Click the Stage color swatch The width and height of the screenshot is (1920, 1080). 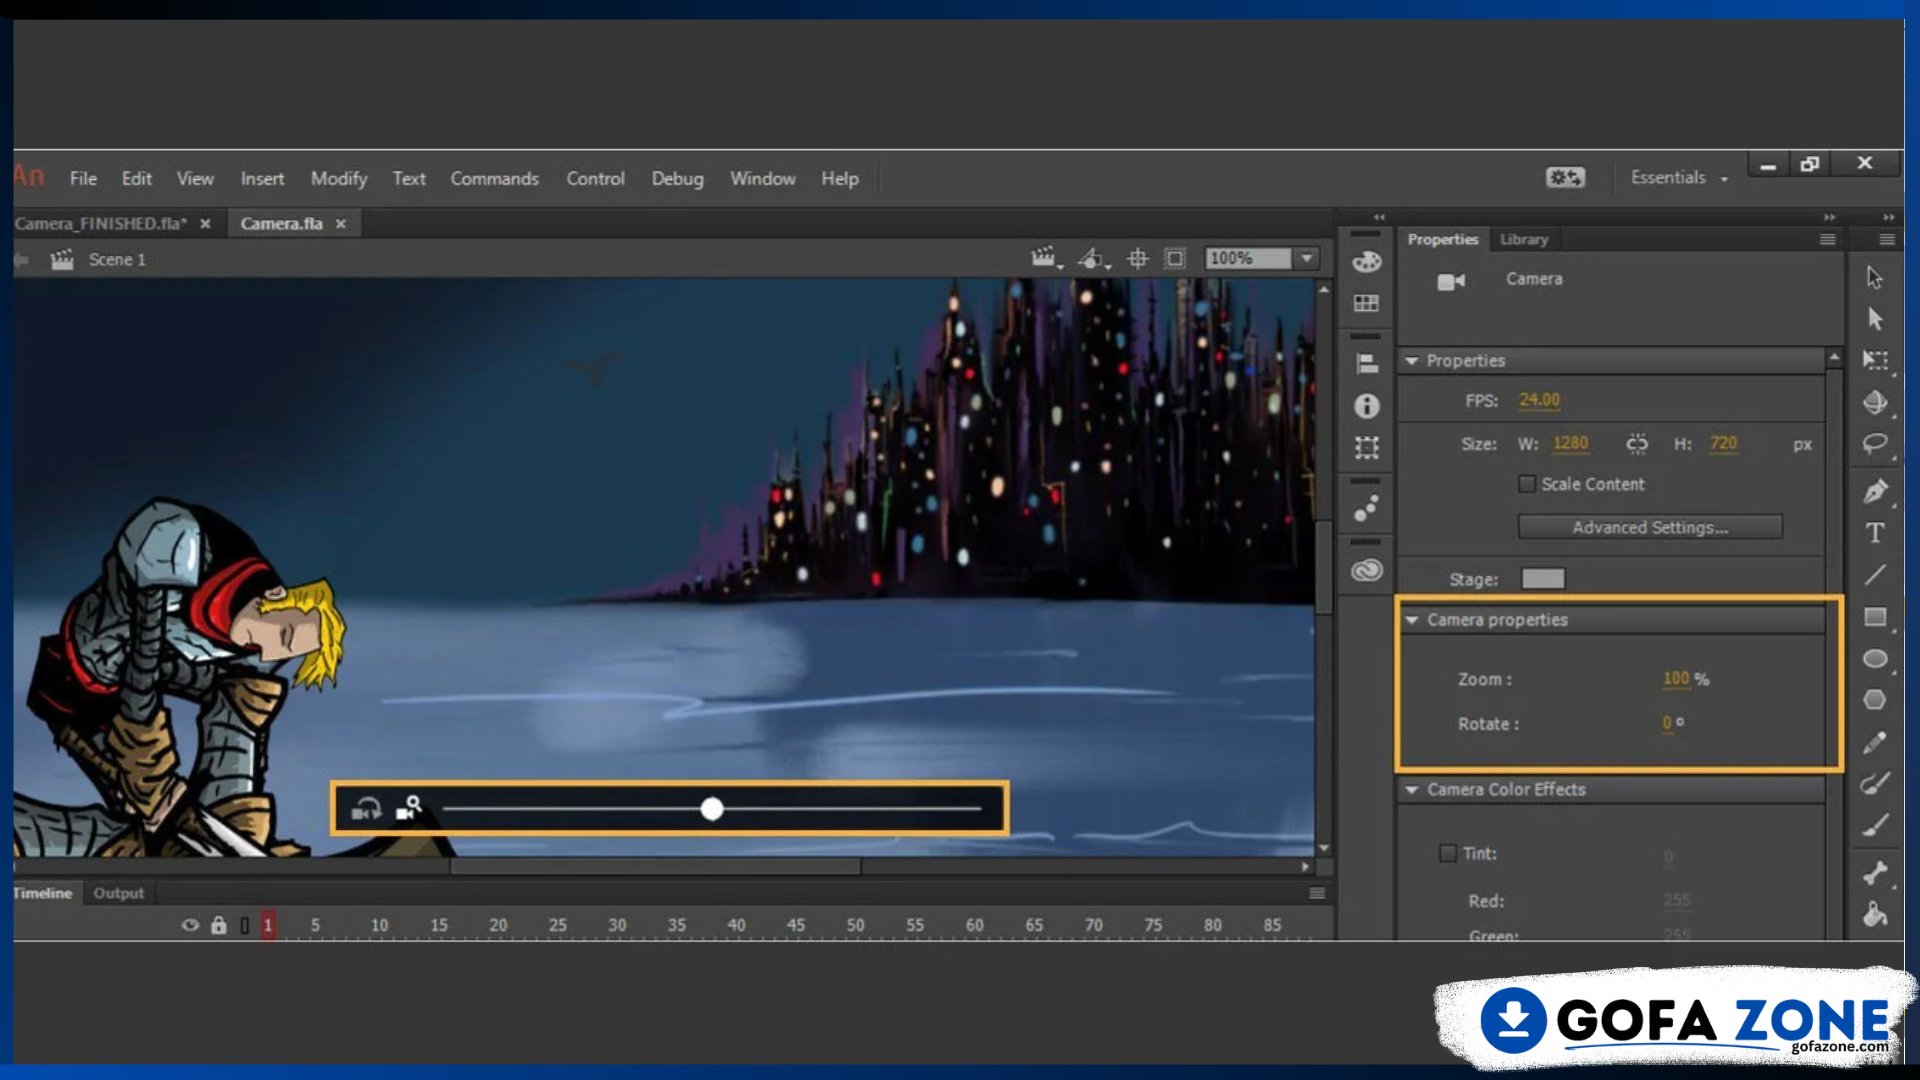tap(1543, 579)
